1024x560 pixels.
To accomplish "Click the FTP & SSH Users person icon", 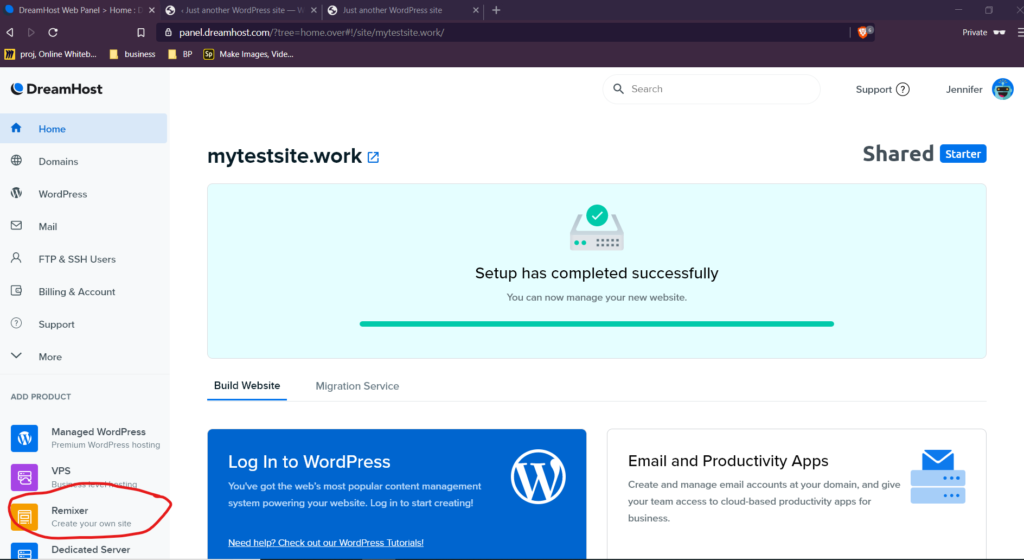I will [x=16, y=258].
